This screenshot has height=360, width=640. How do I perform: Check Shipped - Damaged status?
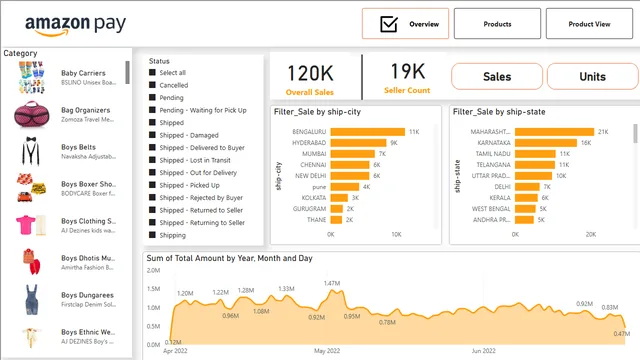coord(152,135)
